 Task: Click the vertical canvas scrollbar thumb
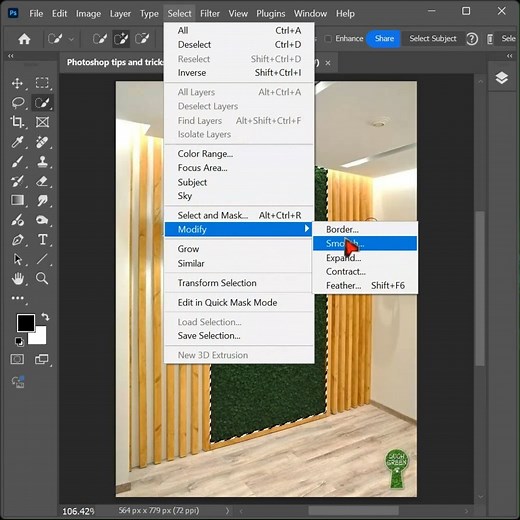[480, 288]
